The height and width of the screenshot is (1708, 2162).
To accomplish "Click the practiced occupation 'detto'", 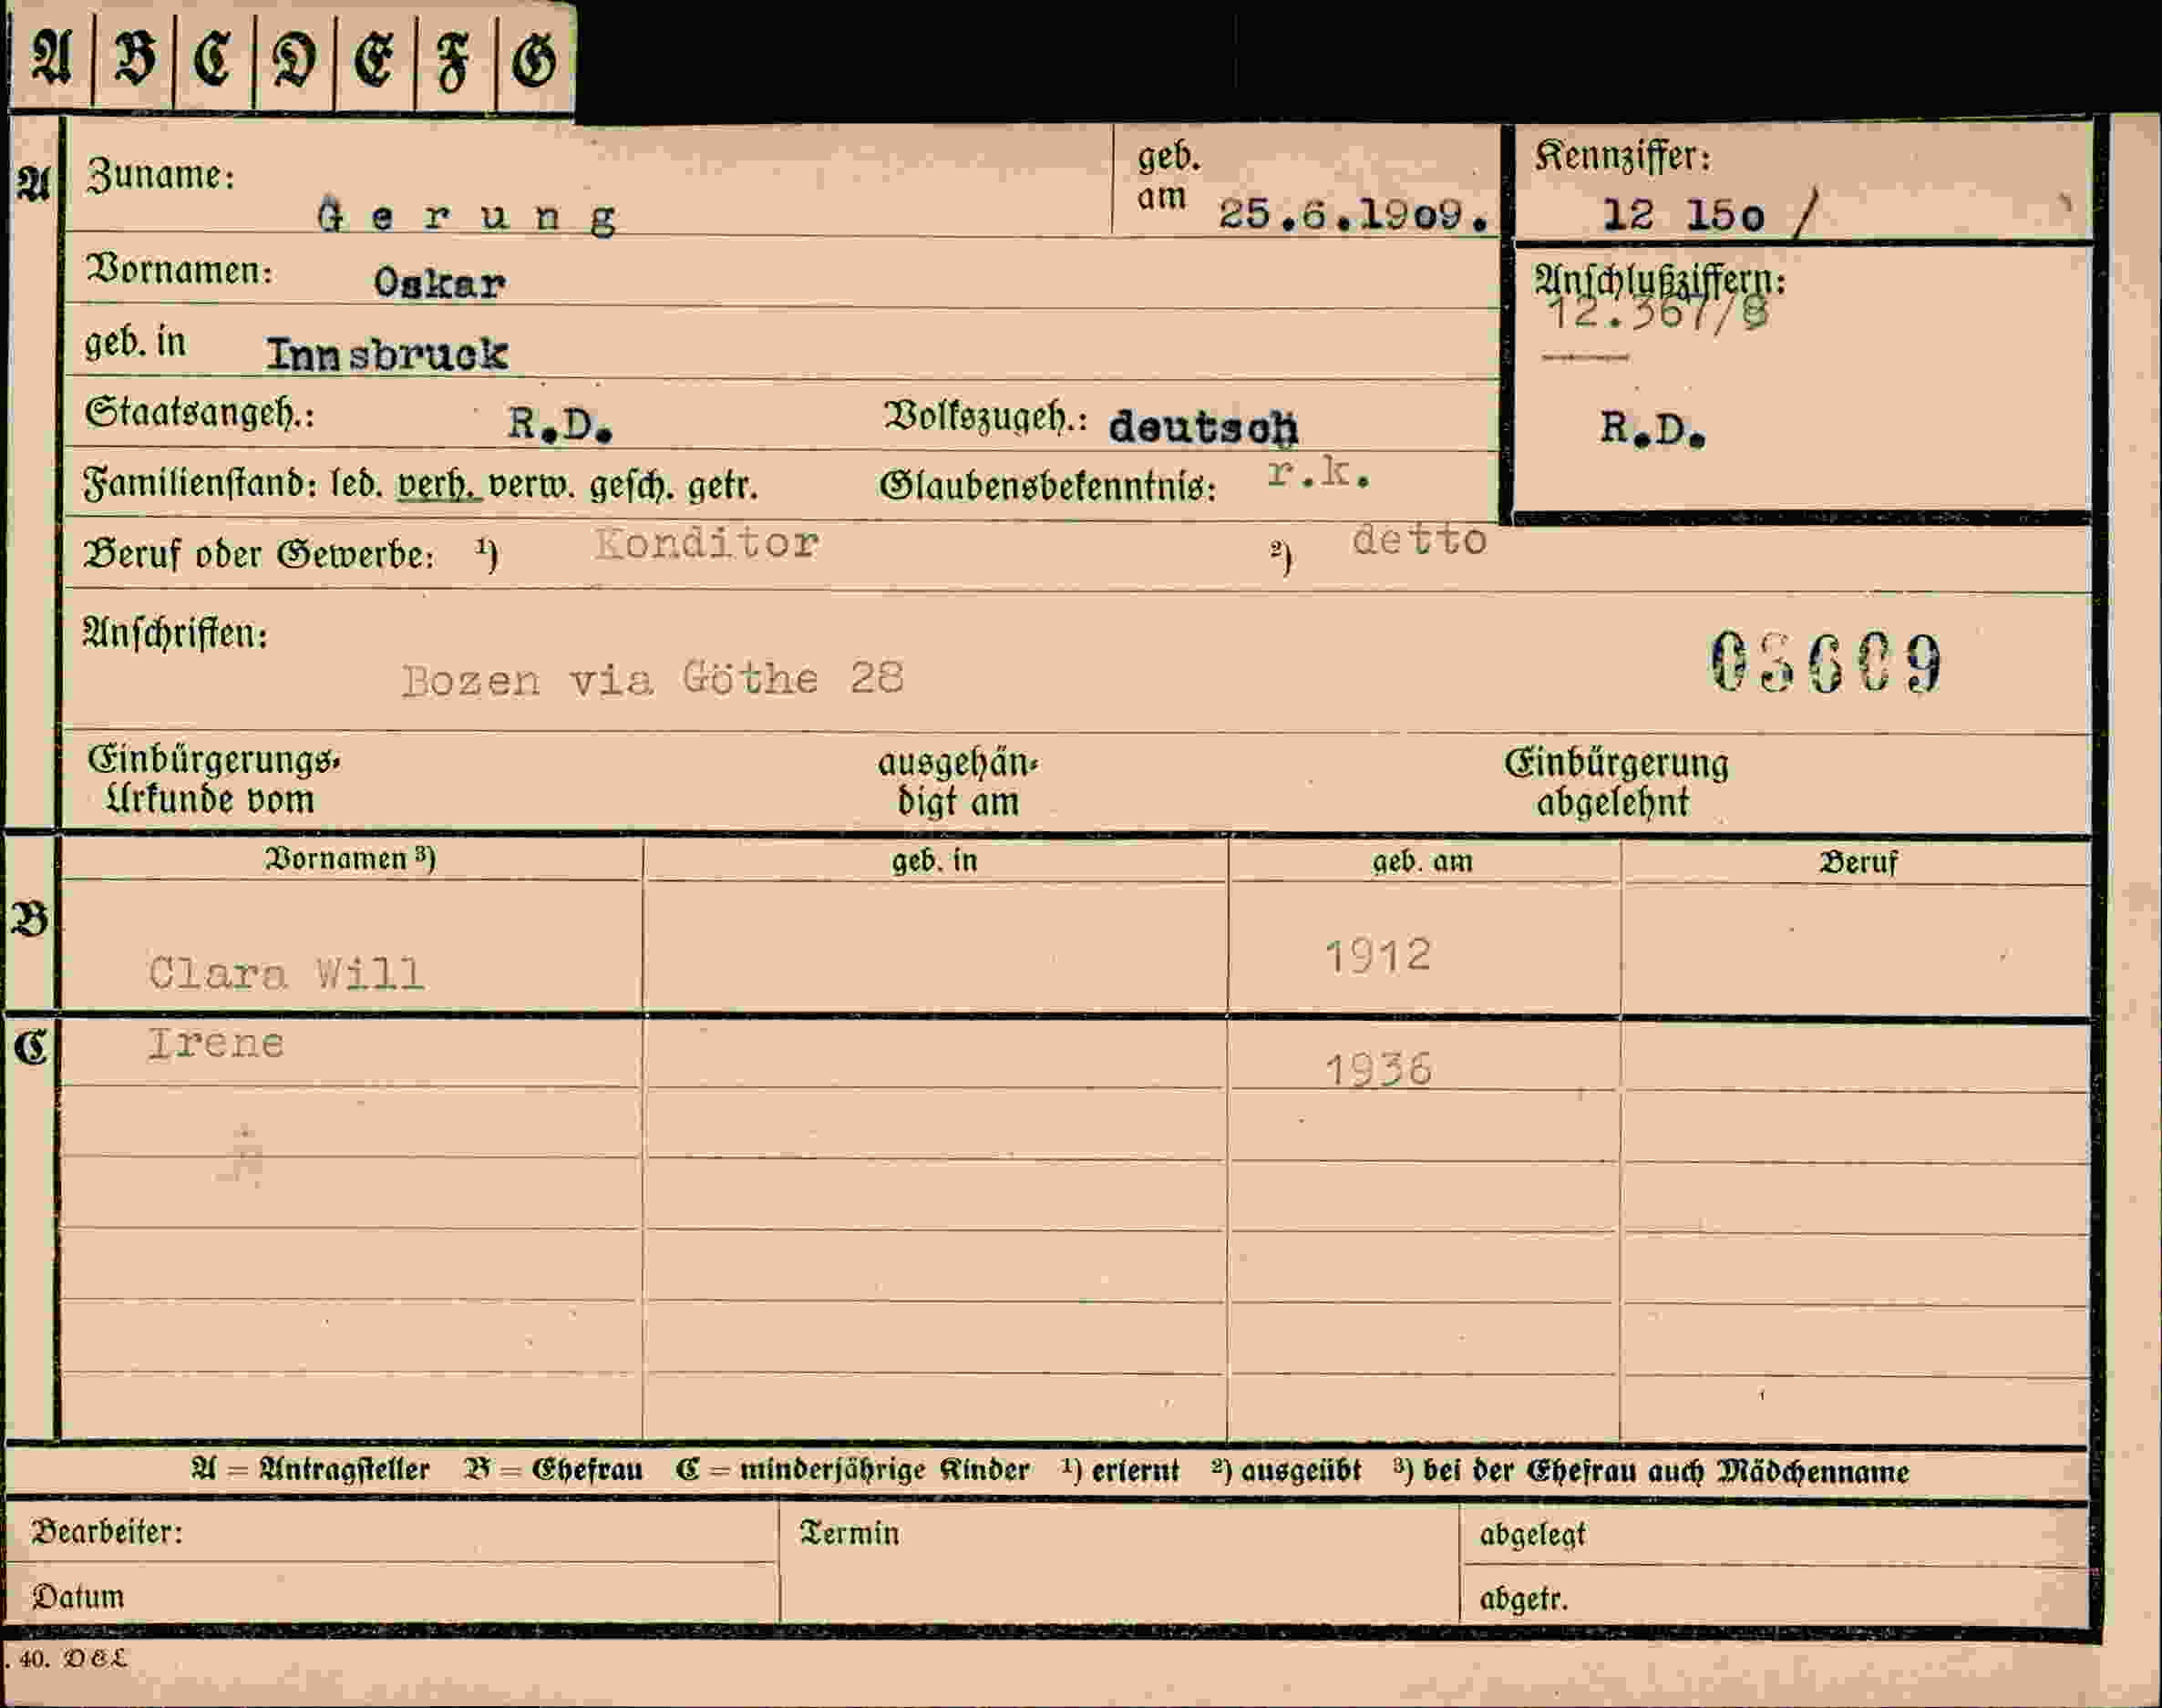I will [1419, 540].
